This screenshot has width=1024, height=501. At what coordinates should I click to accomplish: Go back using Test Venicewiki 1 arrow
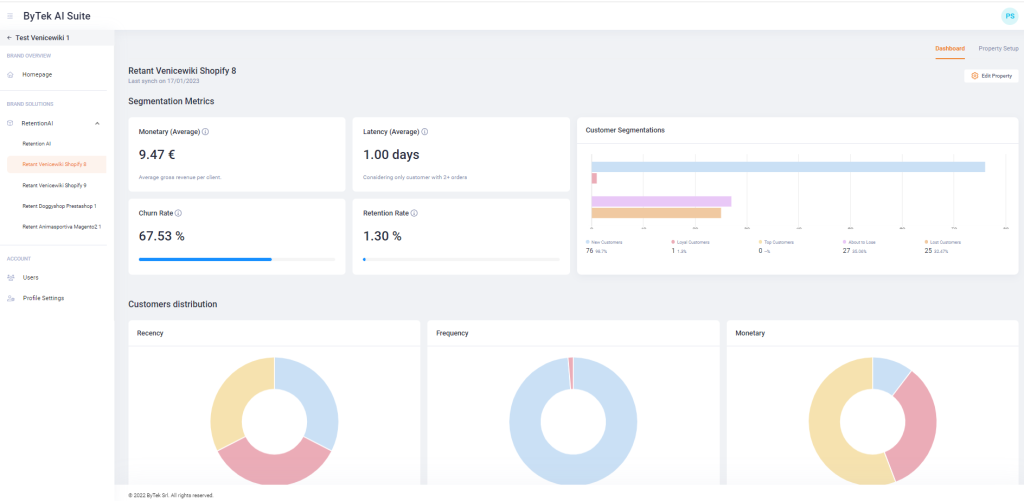coord(9,38)
